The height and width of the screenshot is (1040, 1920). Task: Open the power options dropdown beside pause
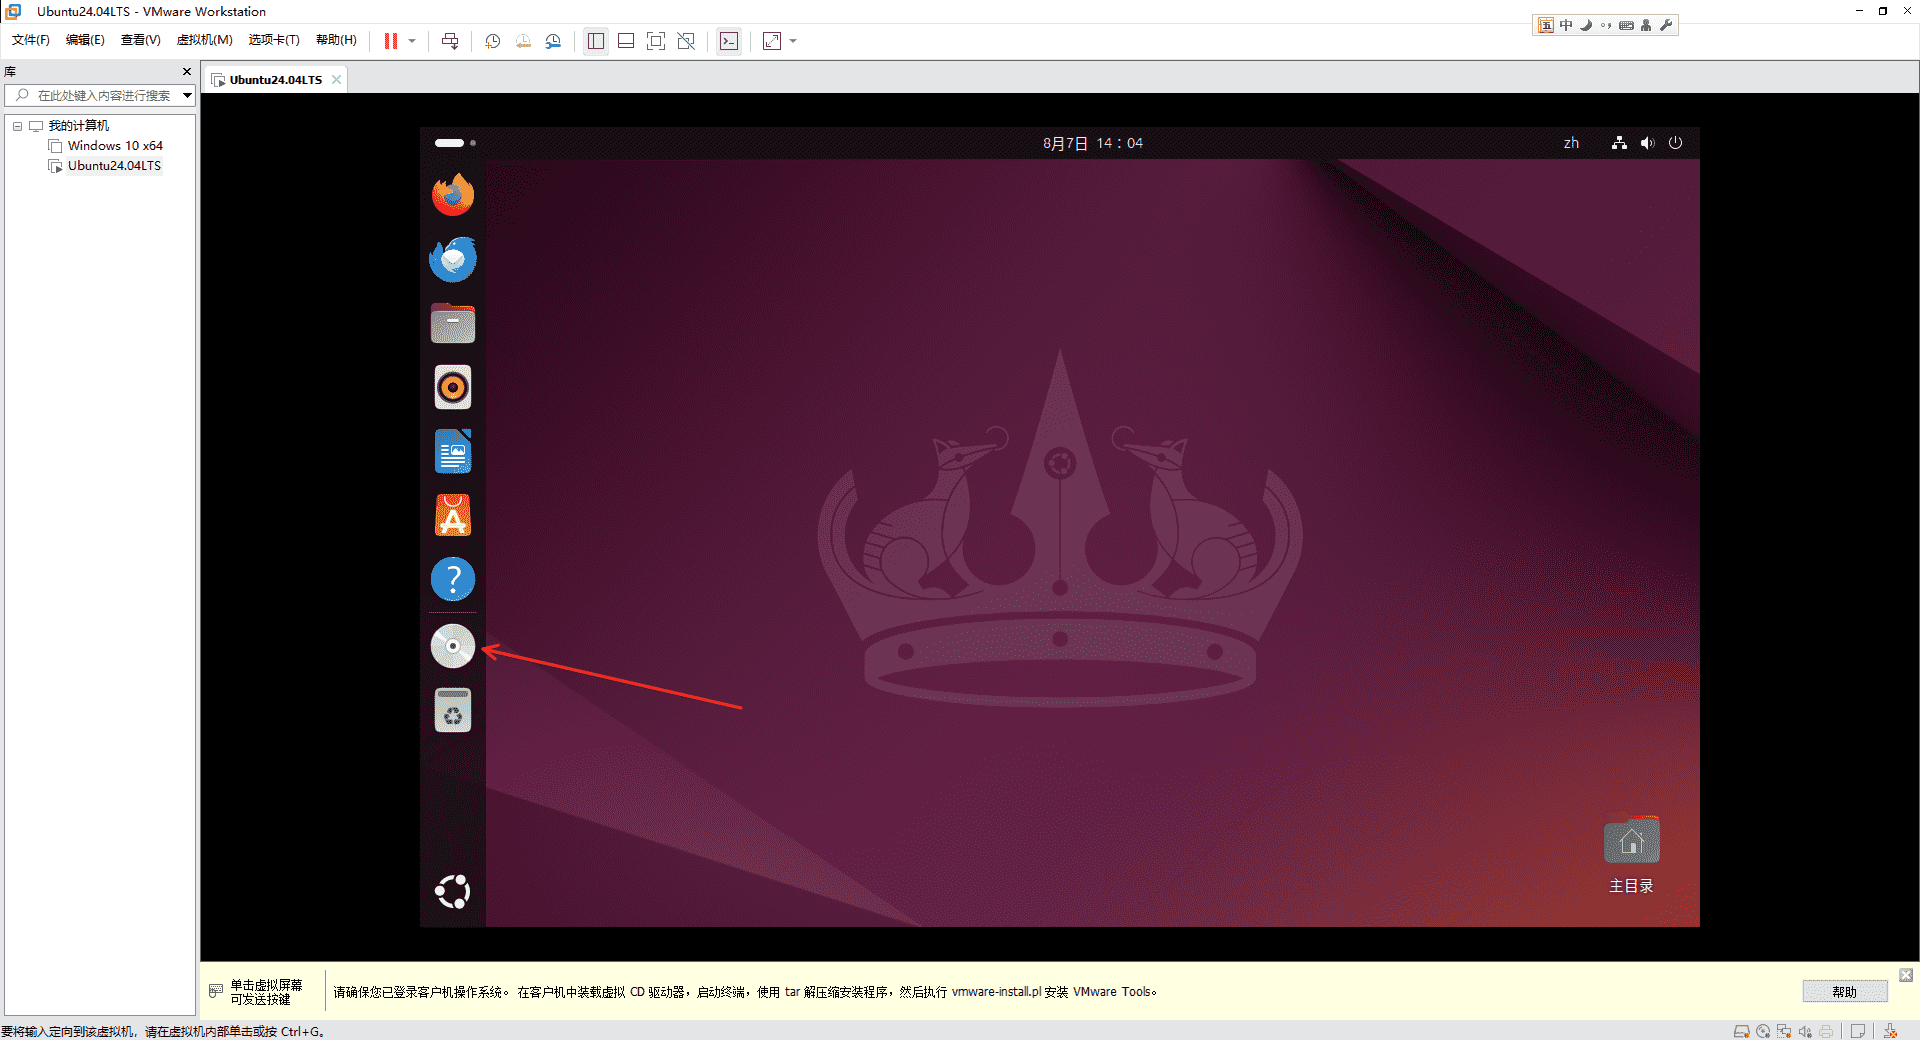[412, 41]
